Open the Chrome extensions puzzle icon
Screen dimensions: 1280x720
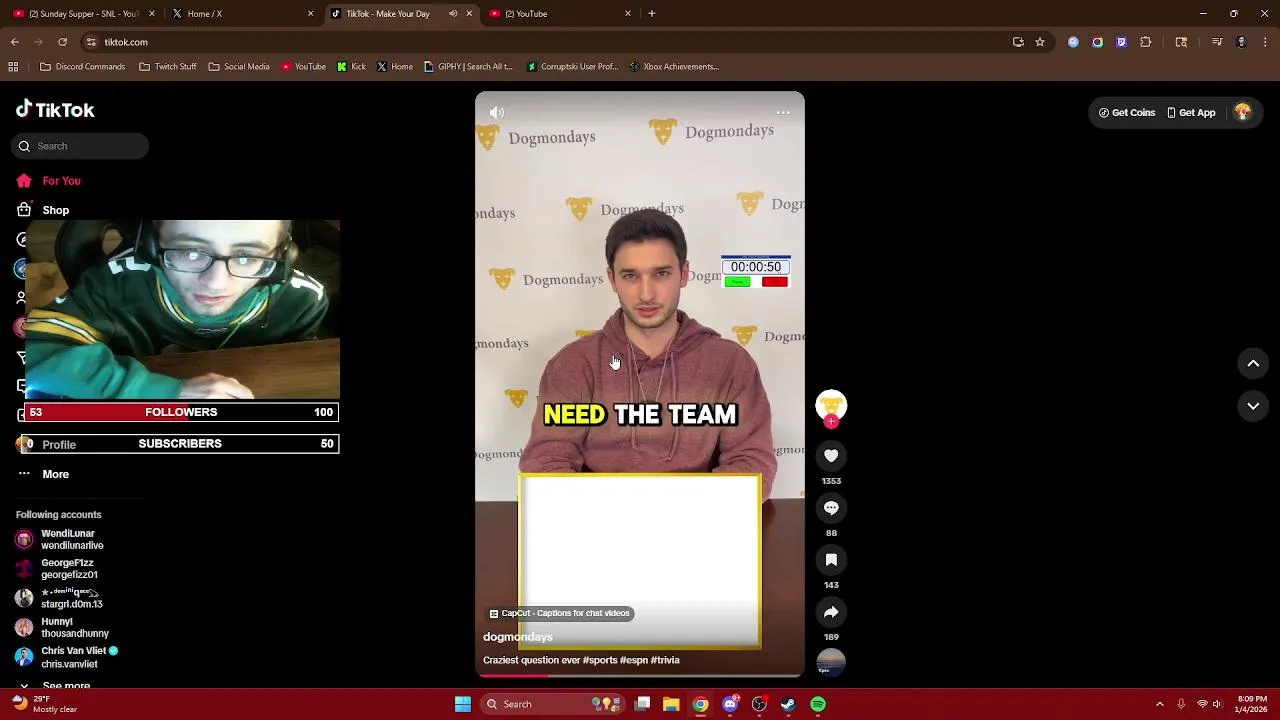(1146, 42)
